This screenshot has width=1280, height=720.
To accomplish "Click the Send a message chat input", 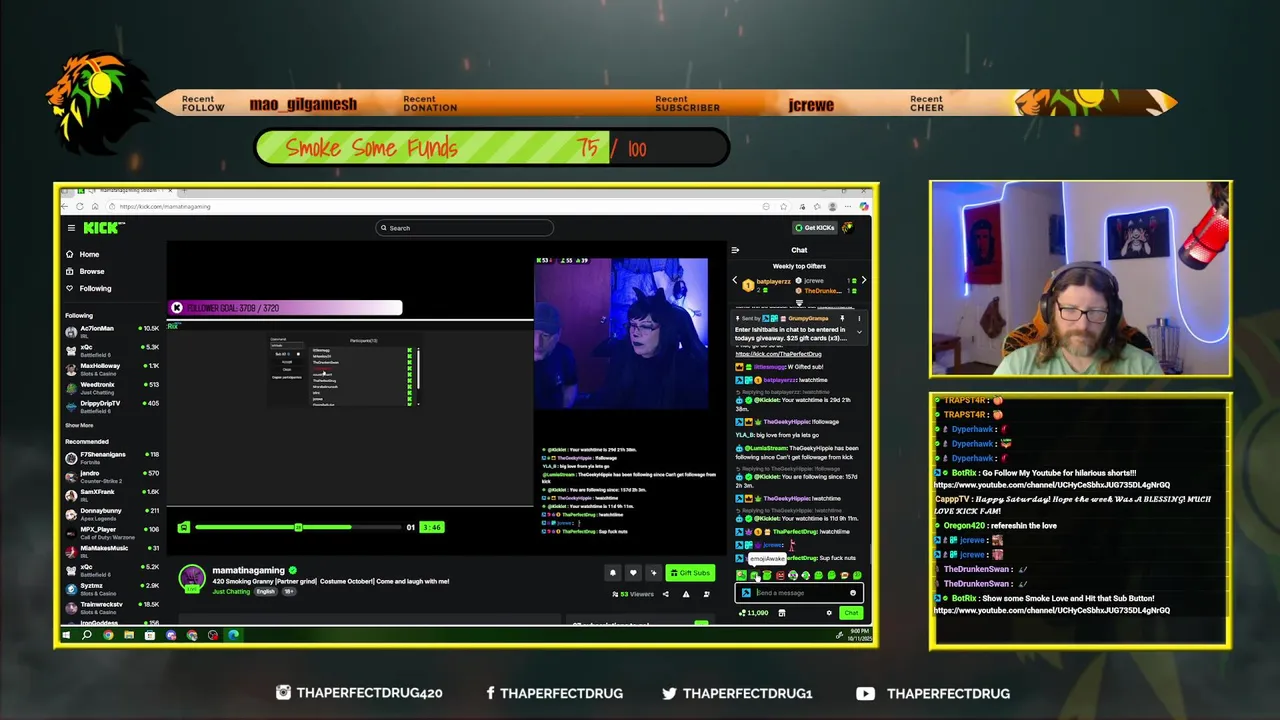I will (799, 593).
